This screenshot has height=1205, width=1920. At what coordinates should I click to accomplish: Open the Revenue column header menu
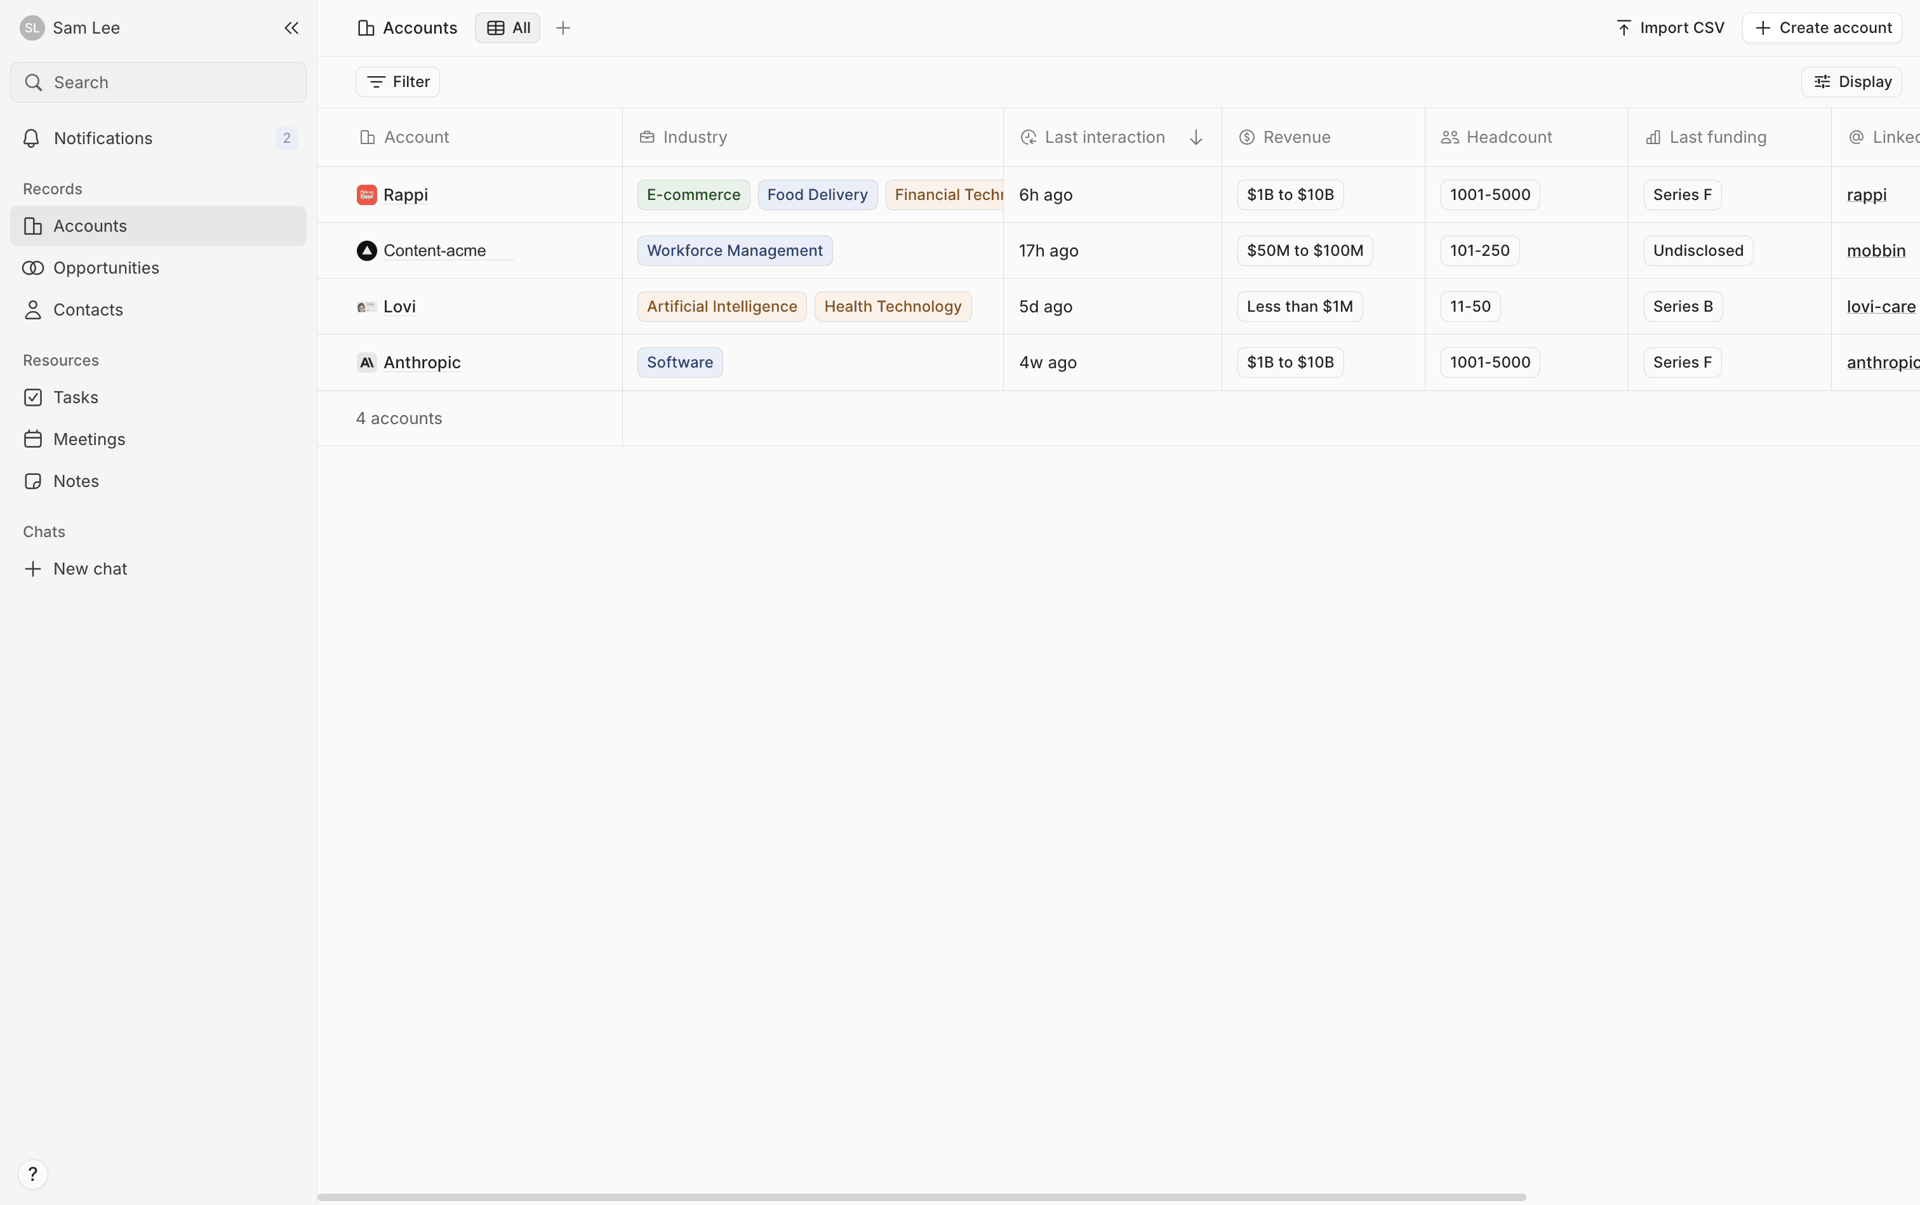[x=1323, y=137]
